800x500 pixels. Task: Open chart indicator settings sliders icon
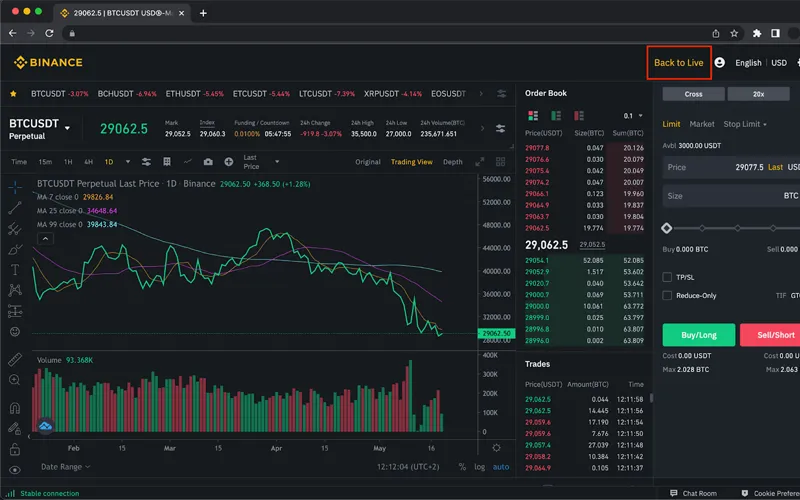pos(146,162)
